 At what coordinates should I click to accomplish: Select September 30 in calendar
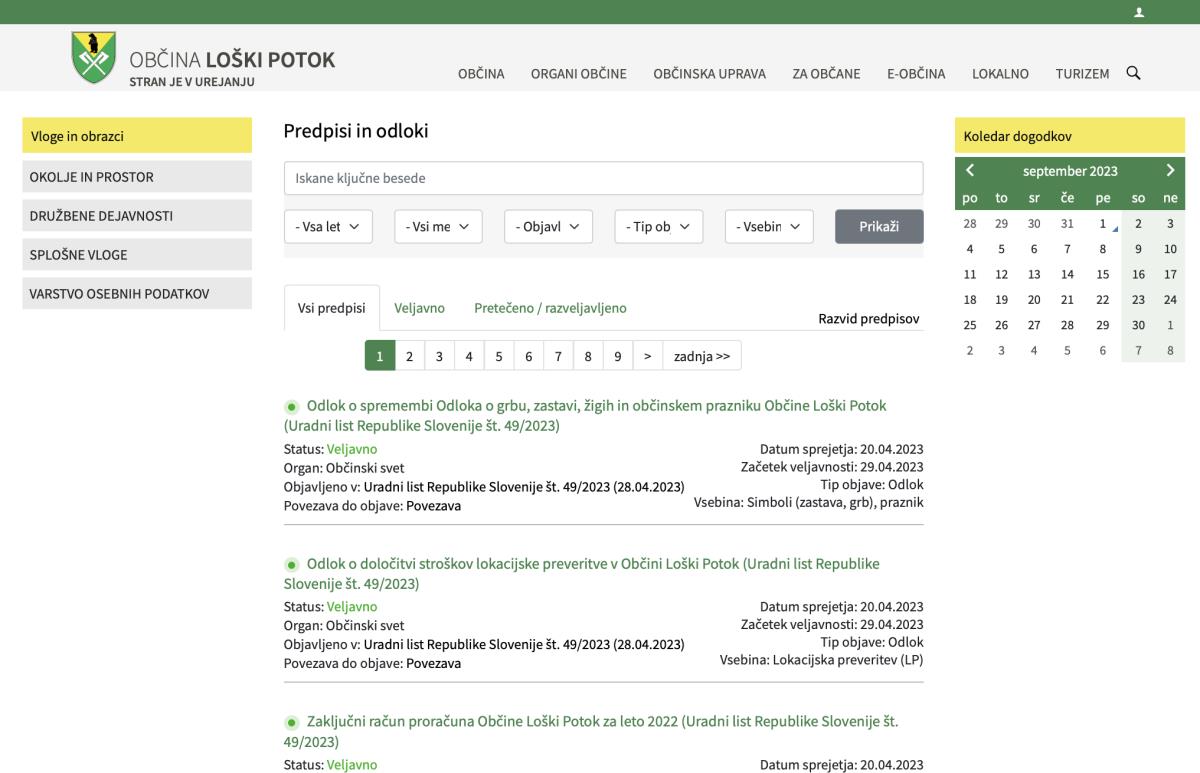tap(1138, 325)
